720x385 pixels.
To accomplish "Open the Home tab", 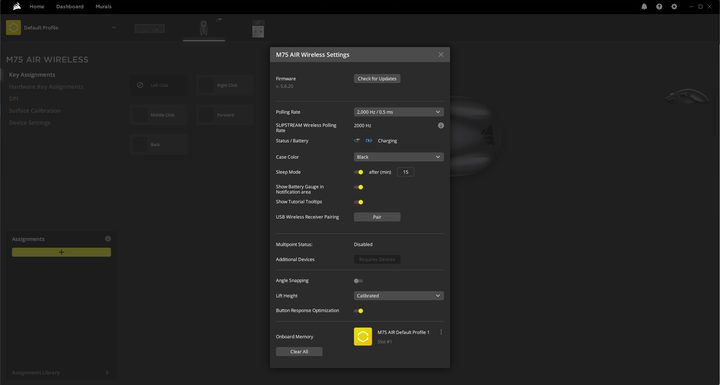I will [37, 6].
